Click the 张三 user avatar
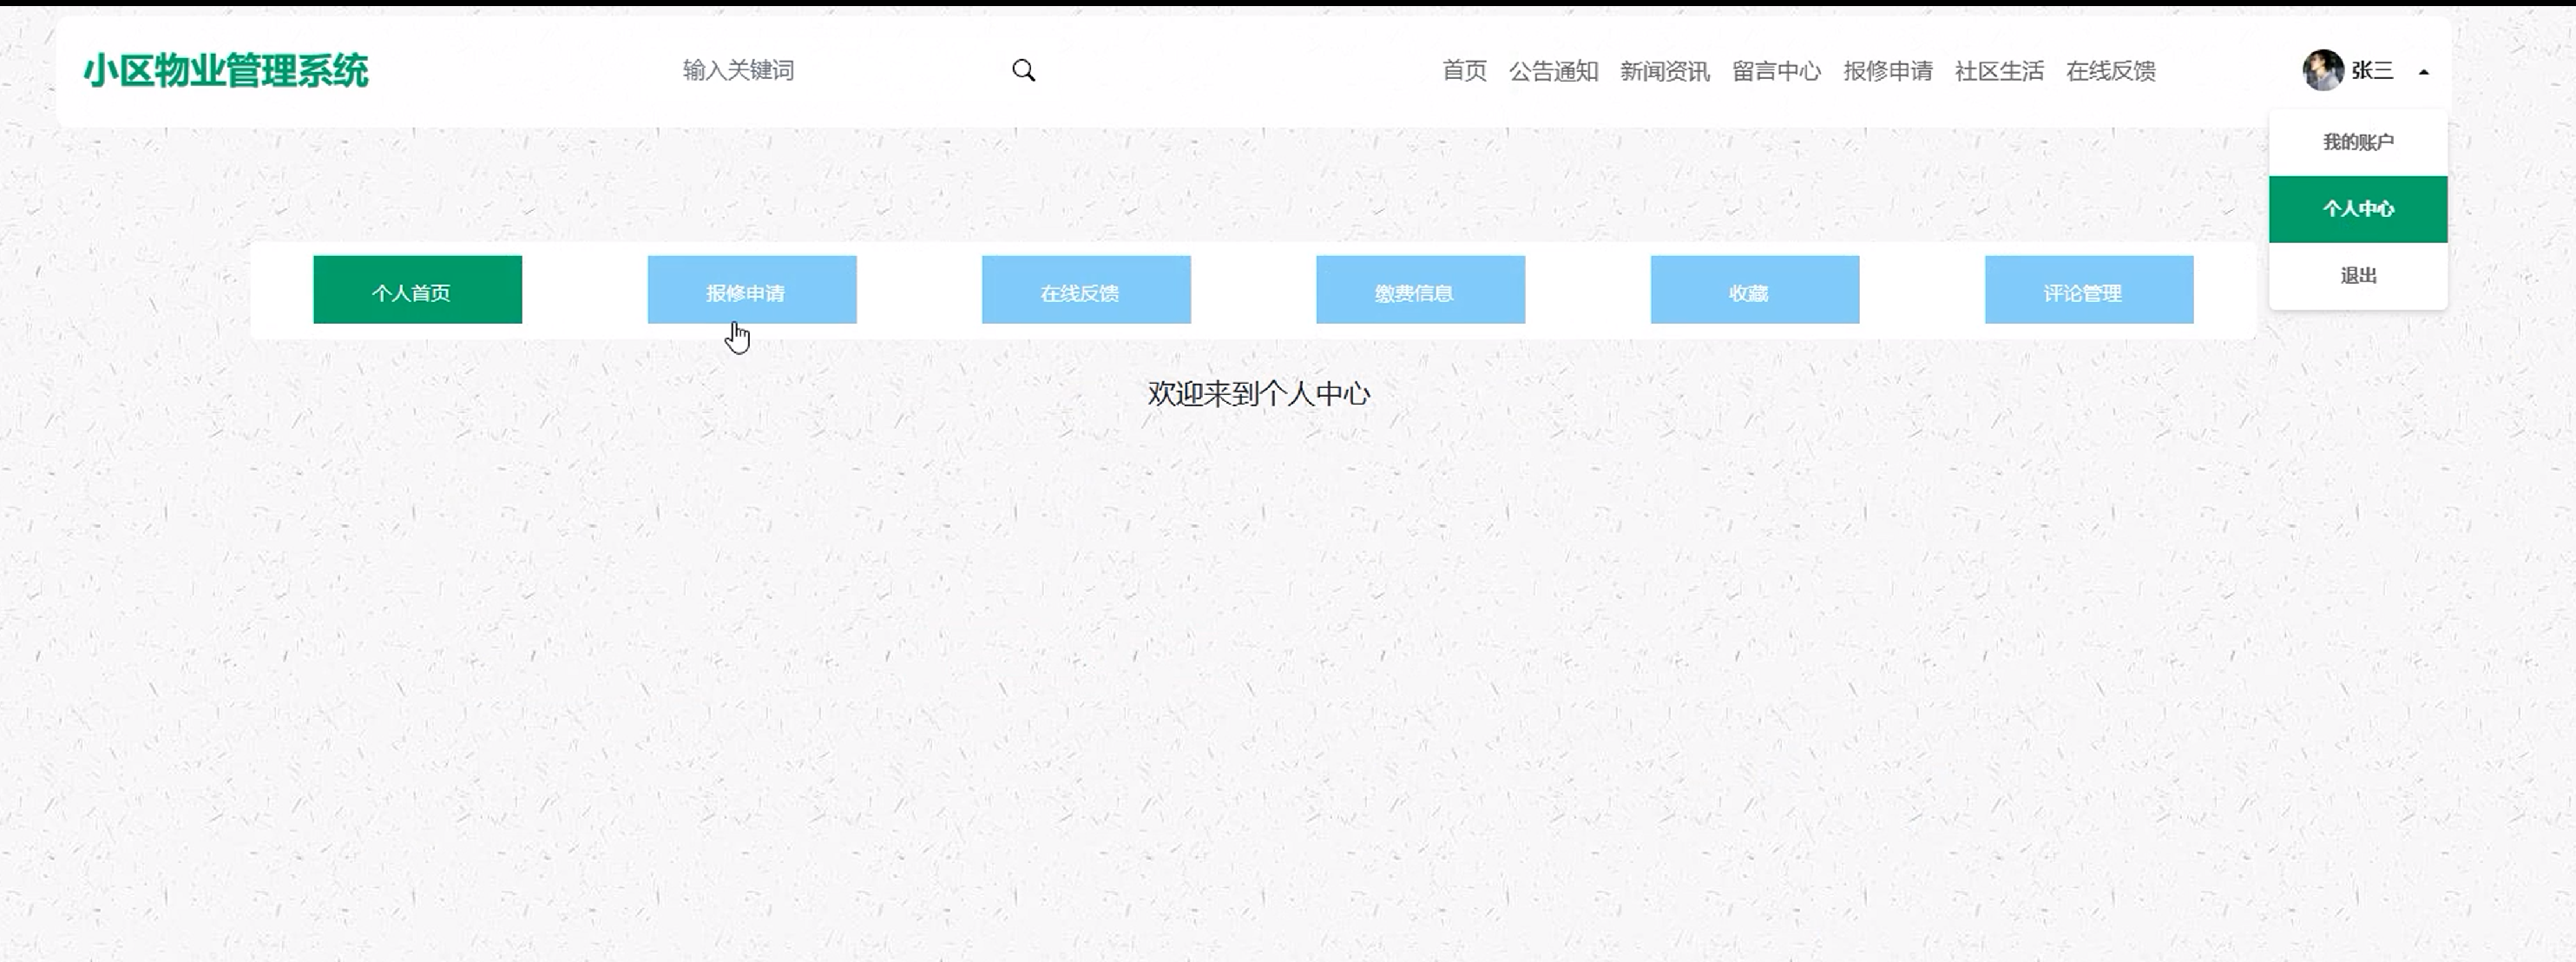The image size is (2576, 962). click(x=2322, y=70)
